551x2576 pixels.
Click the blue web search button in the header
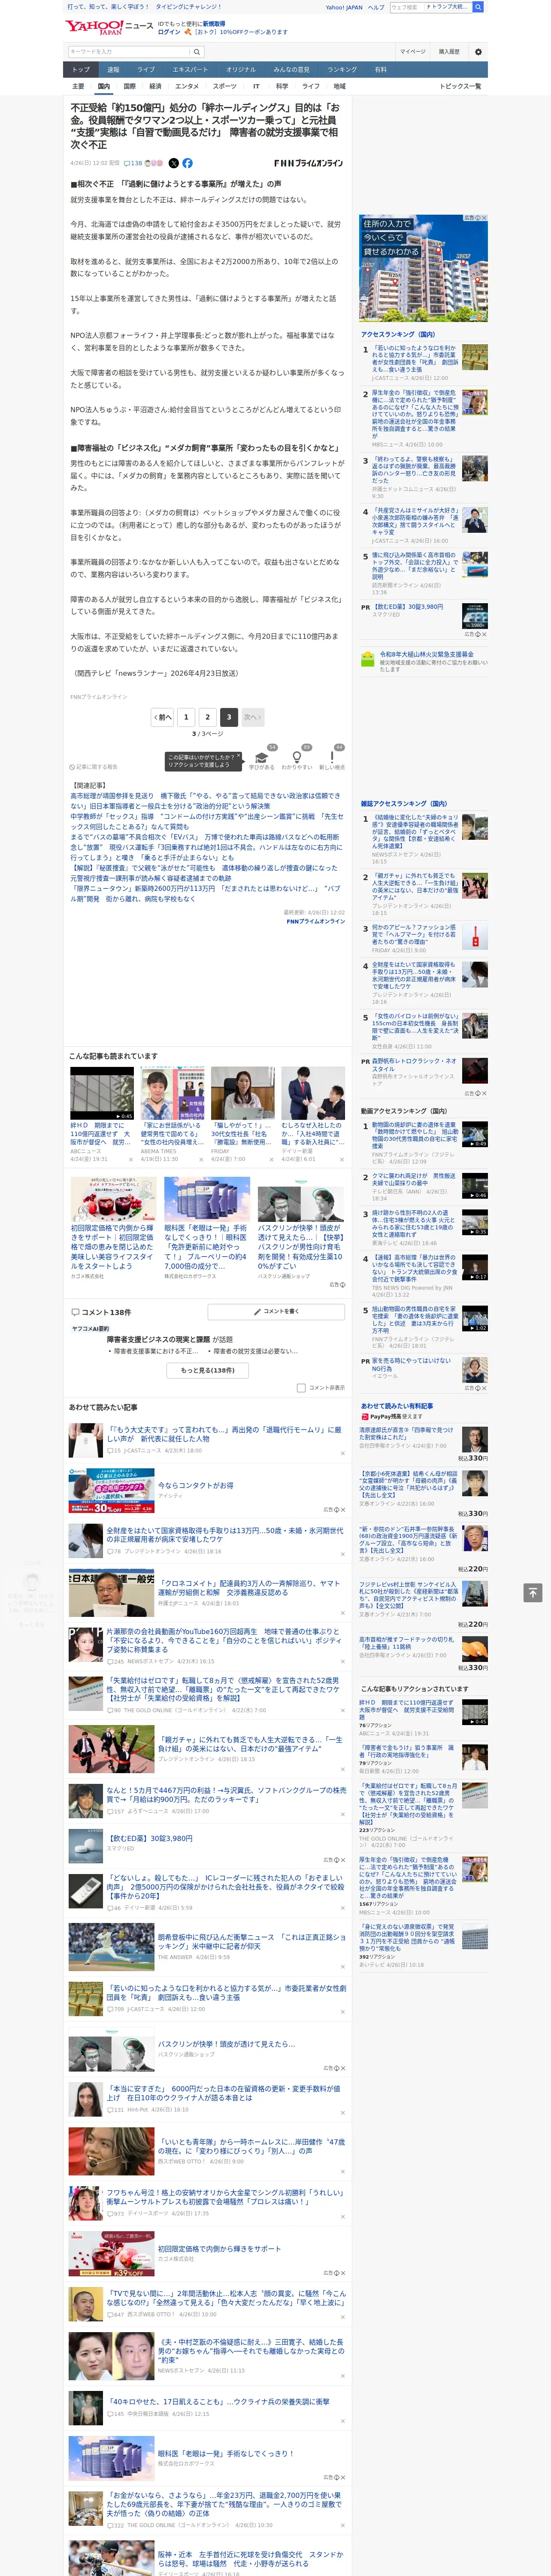pos(478,7)
